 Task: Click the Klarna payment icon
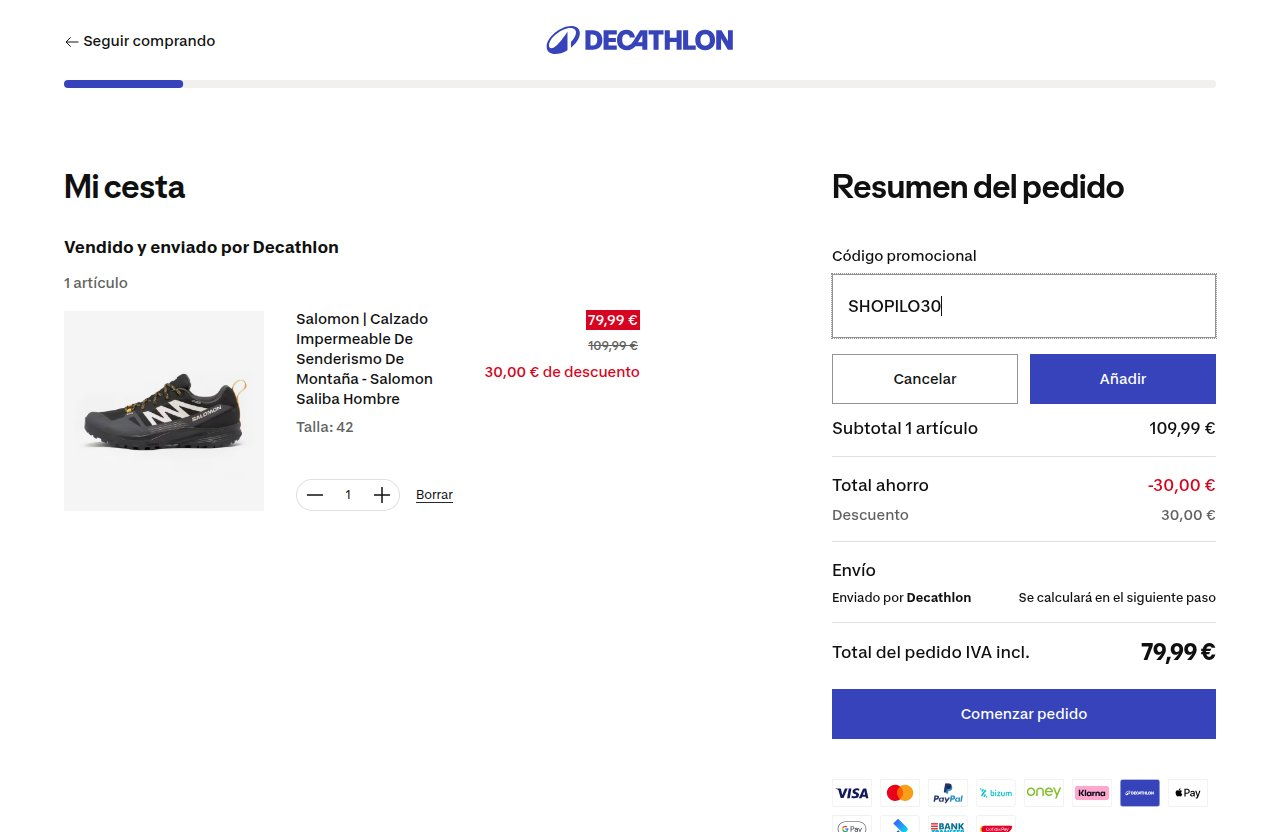[x=1092, y=793]
